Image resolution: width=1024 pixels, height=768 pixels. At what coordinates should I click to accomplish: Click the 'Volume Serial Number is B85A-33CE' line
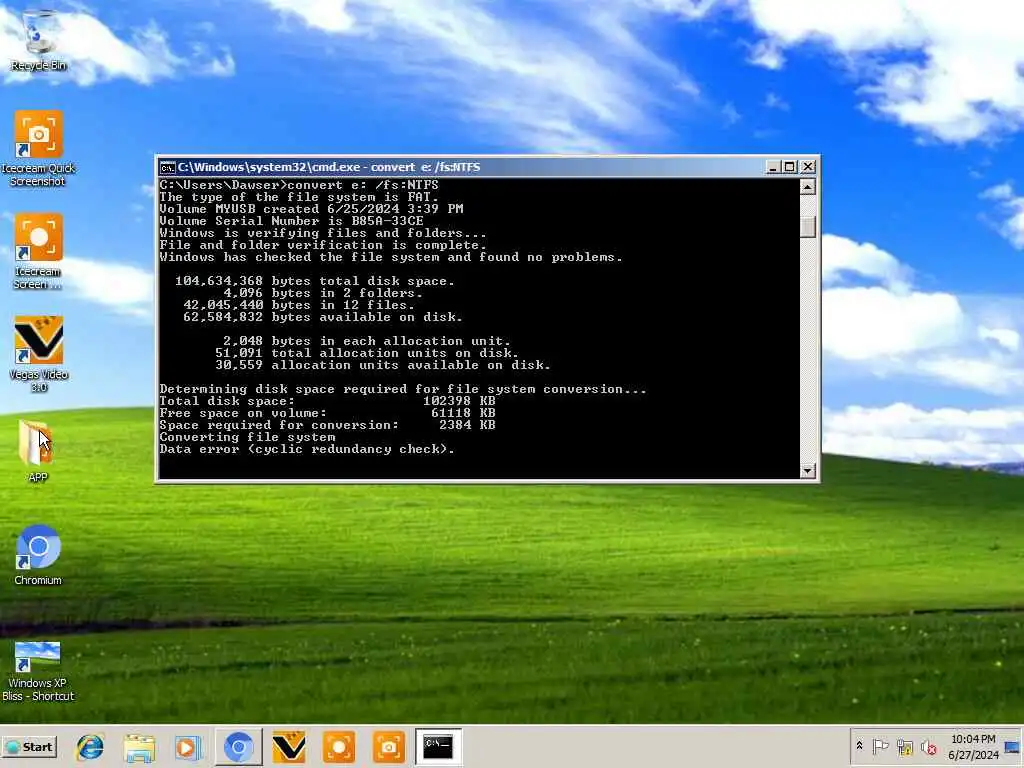pyautogui.click(x=291, y=221)
